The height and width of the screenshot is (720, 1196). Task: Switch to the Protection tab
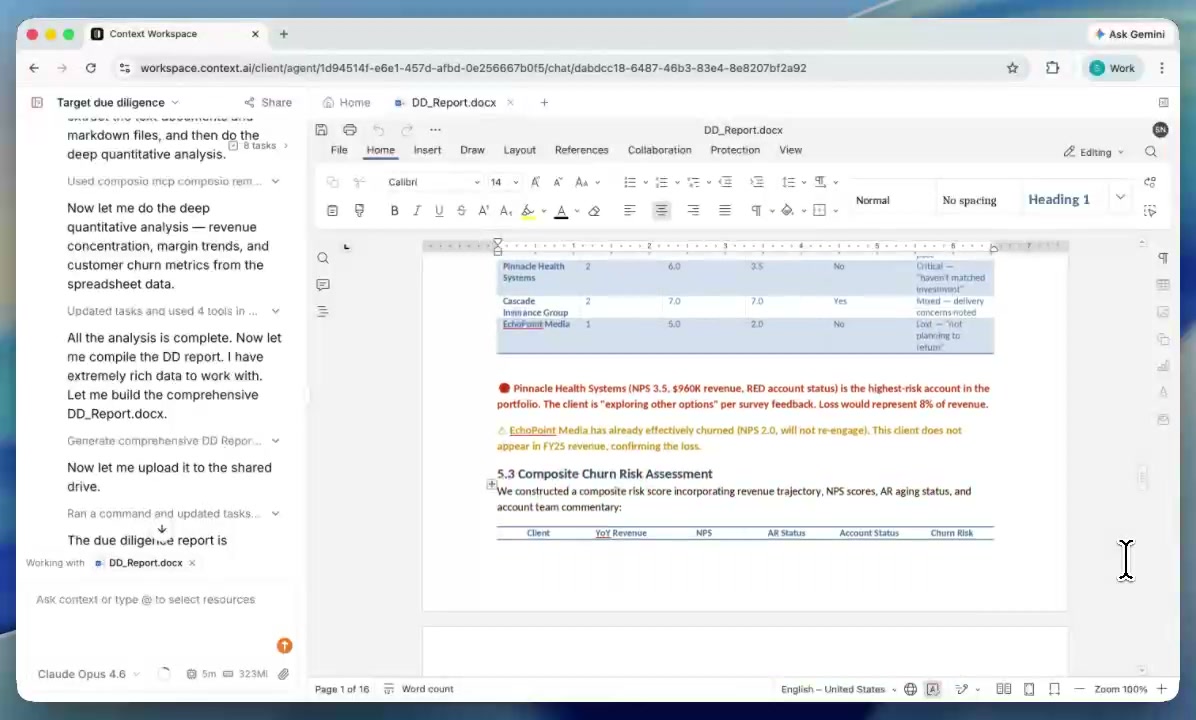pyautogui.click(x=735, y=150)
